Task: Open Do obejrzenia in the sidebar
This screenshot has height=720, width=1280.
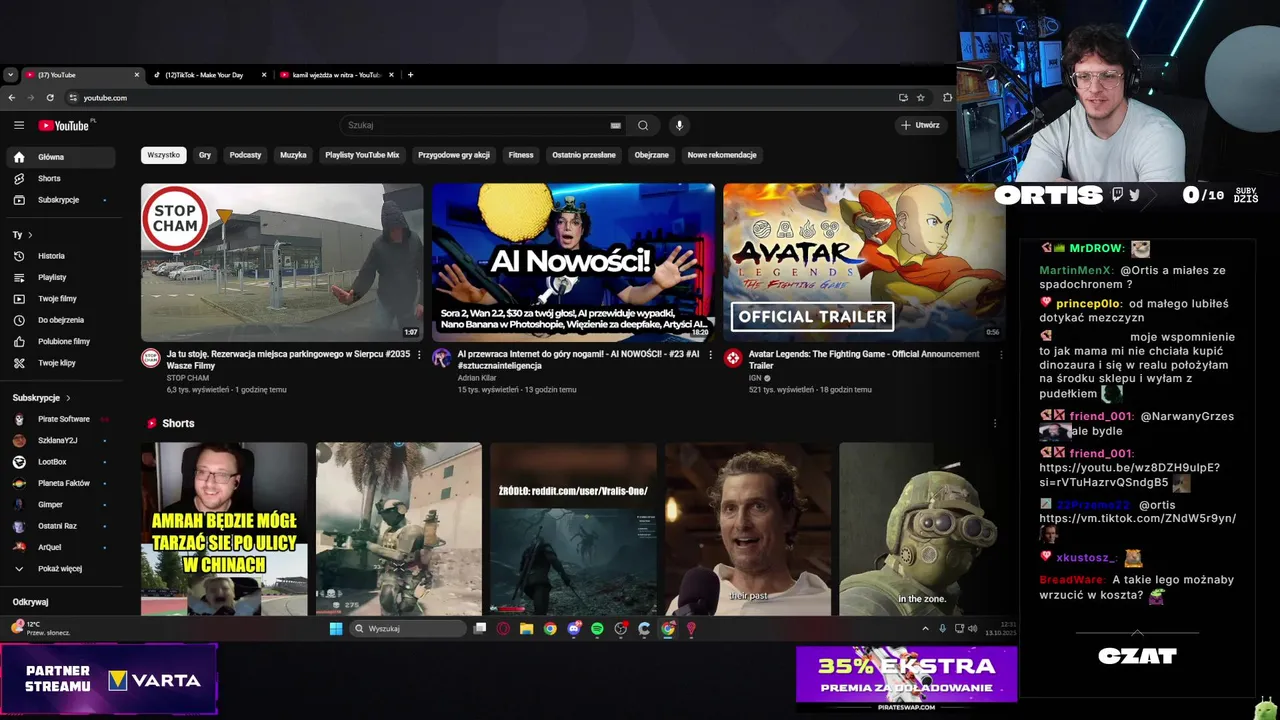Action: click(62, 320)
